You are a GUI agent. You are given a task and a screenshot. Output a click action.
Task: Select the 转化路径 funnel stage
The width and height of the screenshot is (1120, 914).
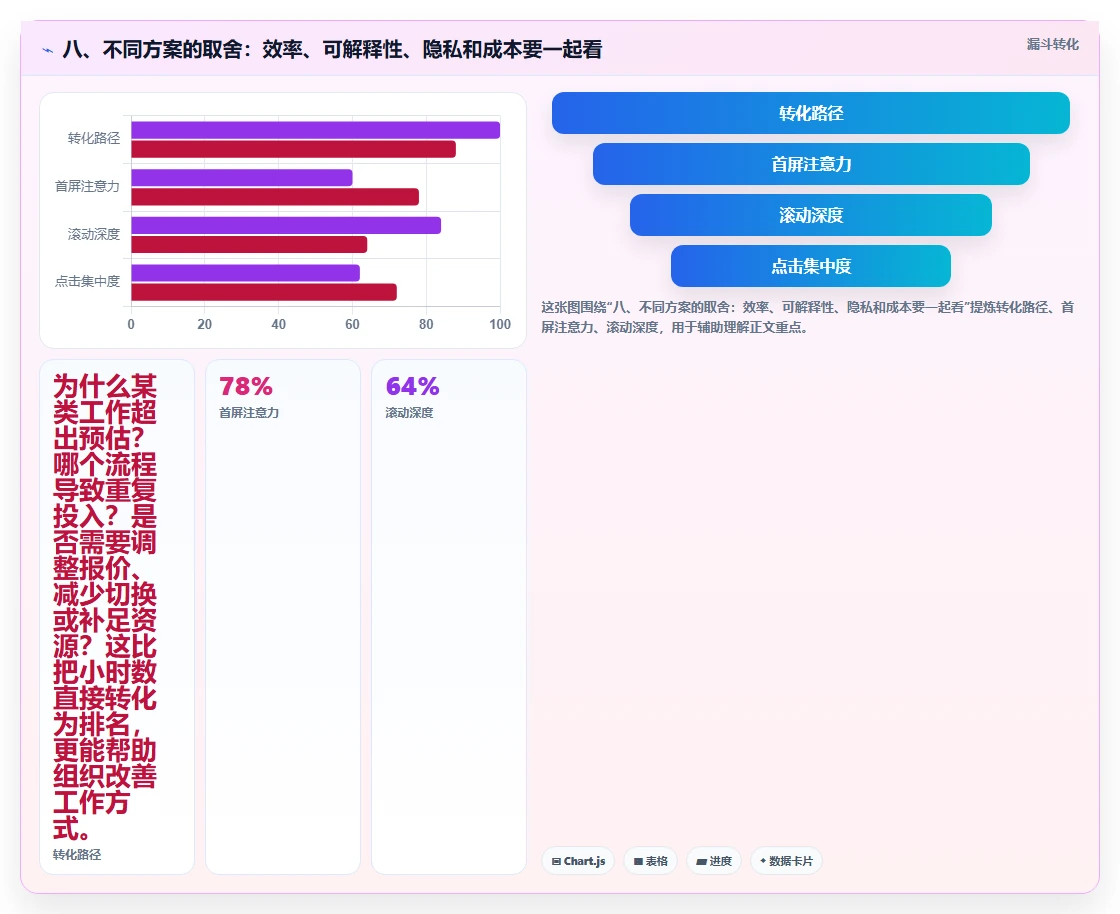811,113
